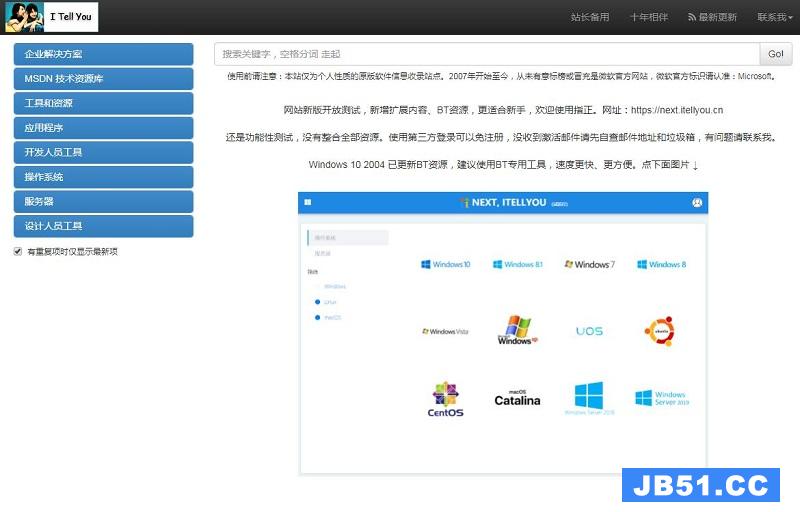800x512 pixels.
Task: Click the Windows 7 logo in the preview
Action: click(589, 265)
